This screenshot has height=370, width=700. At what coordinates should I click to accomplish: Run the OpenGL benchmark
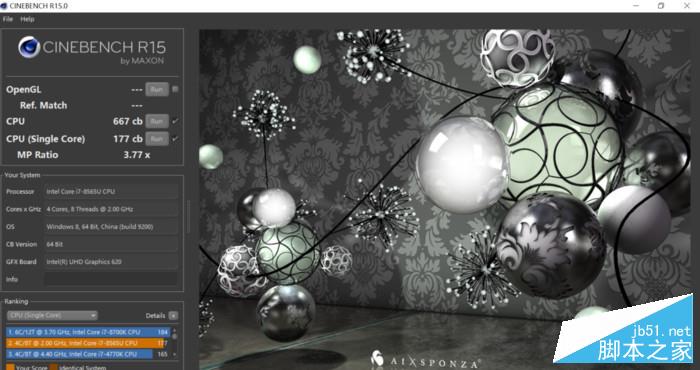coord(157,89)
